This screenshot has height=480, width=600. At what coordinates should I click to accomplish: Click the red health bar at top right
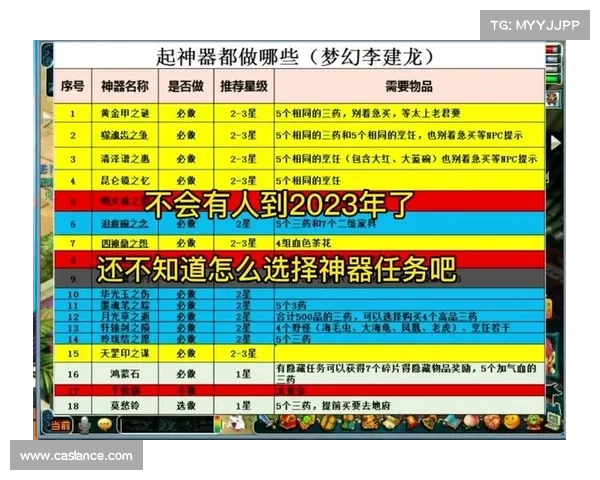tap(553, 50)
